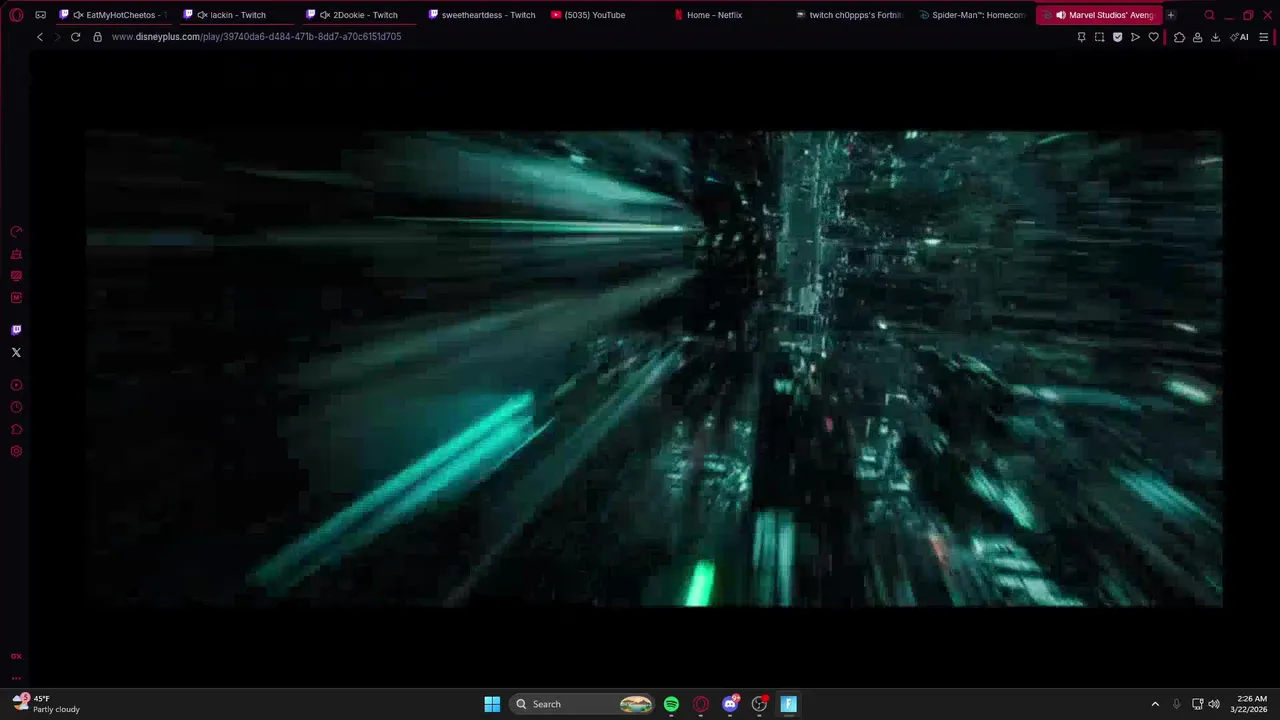Open Twitch panel in sidebar

point(16,330)
